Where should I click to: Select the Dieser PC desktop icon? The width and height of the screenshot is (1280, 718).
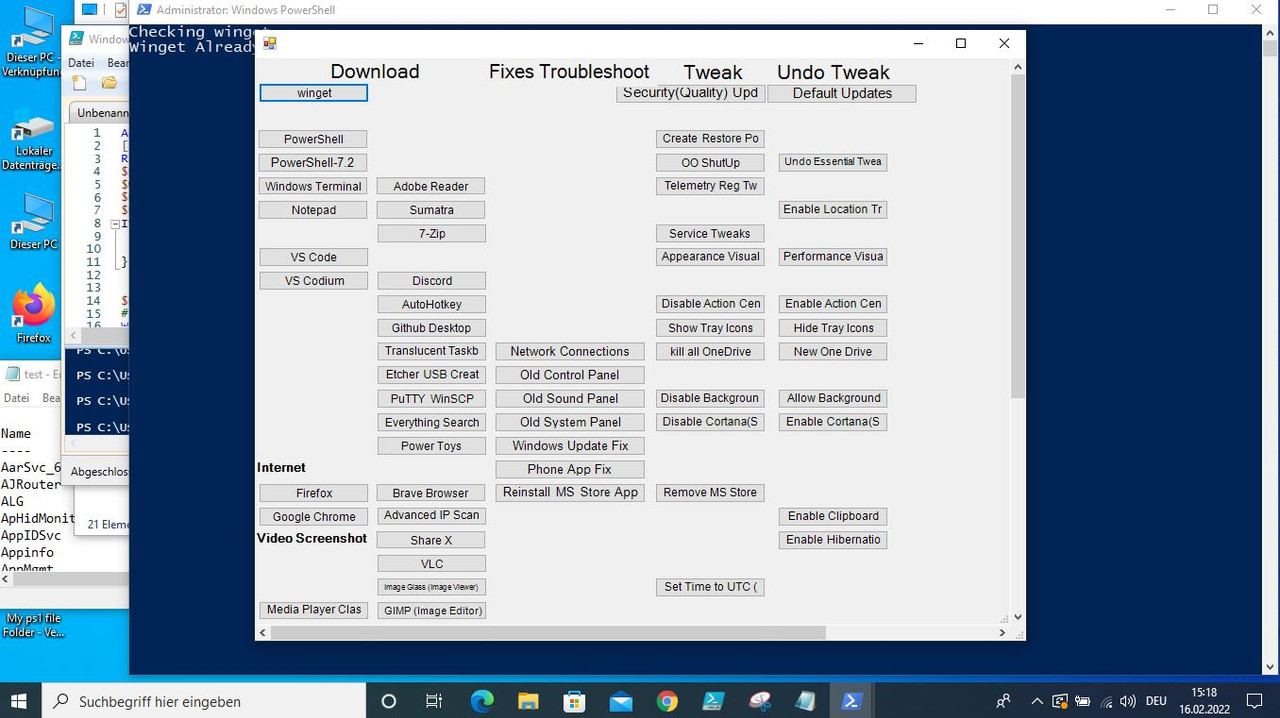pyautogui.click(x=33, y=222)
